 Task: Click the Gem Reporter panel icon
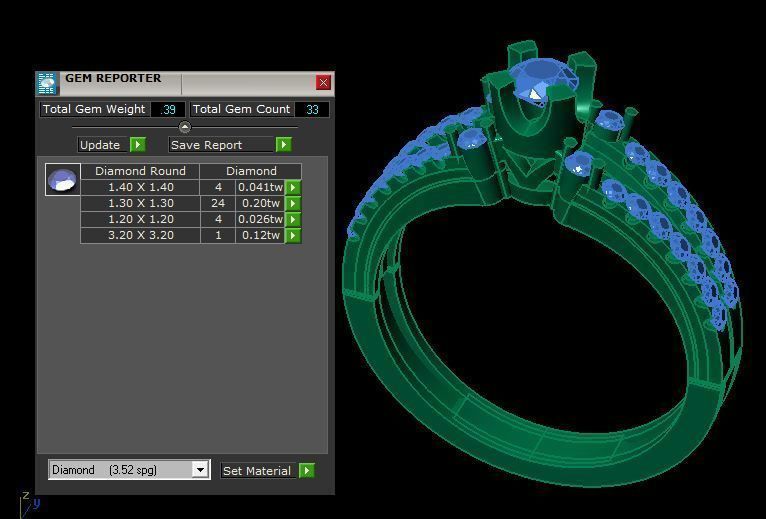coord(47,83)
